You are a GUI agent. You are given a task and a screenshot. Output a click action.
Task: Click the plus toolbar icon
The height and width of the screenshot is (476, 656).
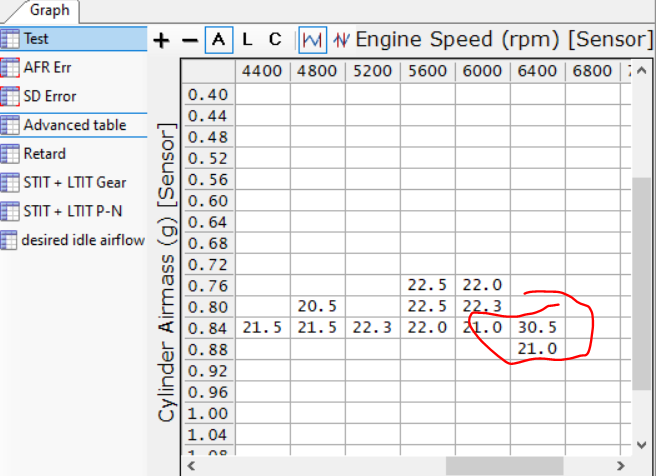[x=161, y=40]
